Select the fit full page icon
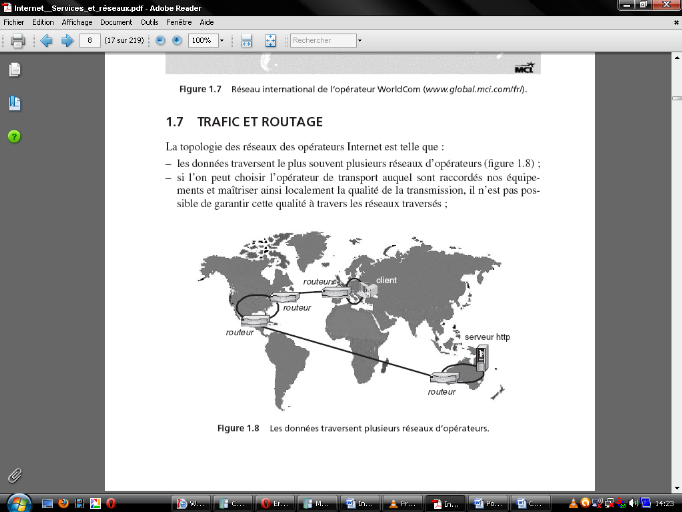The width and height of the screenshot is (682, 512). click(270, 40)
